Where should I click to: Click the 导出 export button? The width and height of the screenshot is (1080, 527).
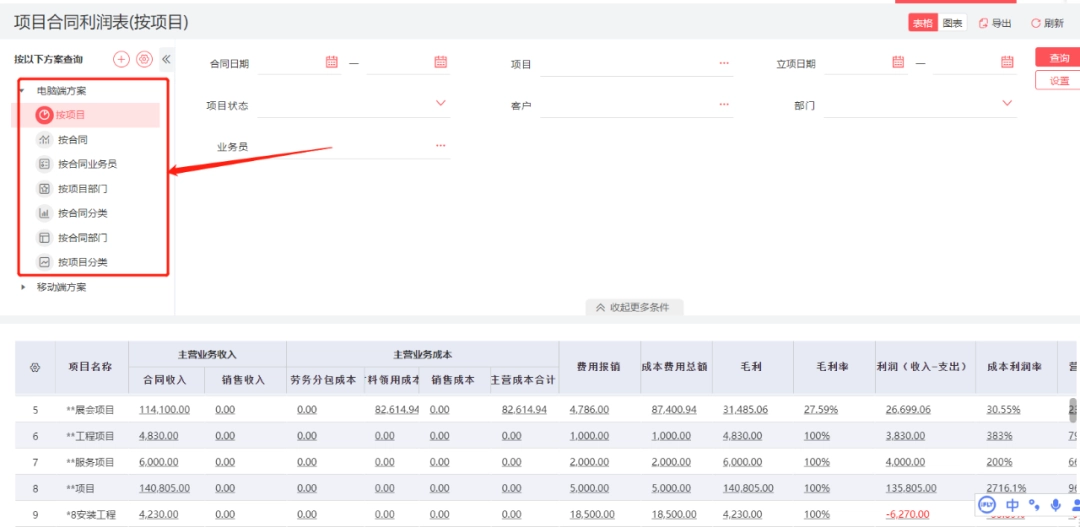995,23
